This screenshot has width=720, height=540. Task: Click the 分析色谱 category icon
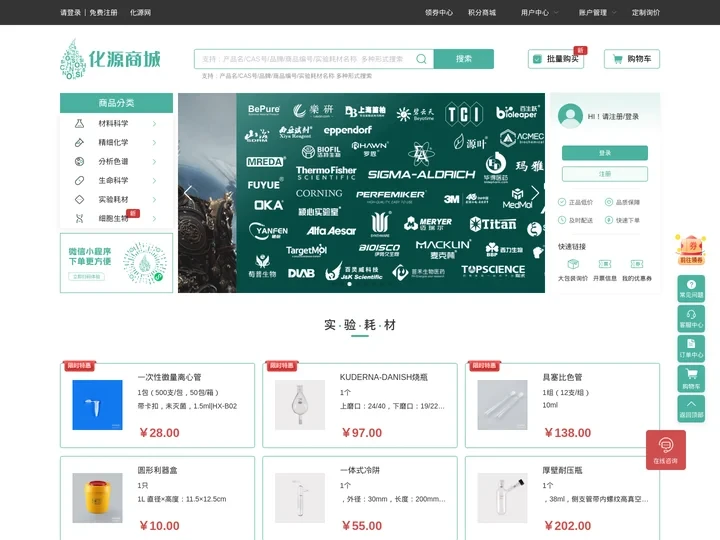point(79,161)
